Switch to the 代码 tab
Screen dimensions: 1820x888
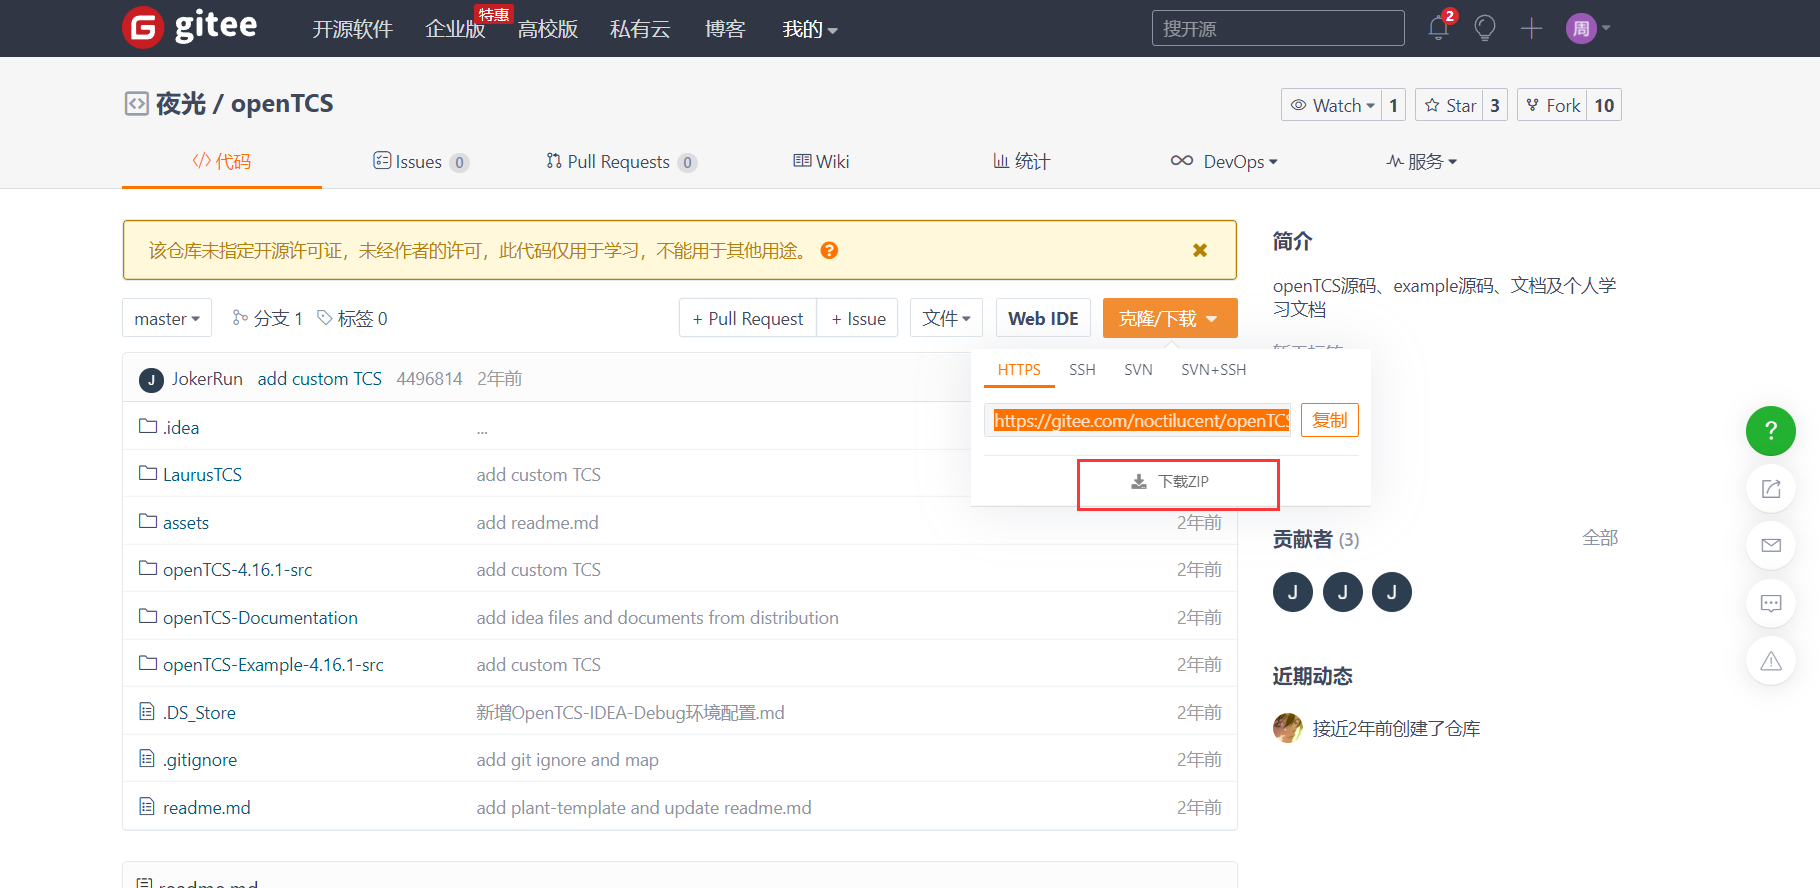coord(222,161)
